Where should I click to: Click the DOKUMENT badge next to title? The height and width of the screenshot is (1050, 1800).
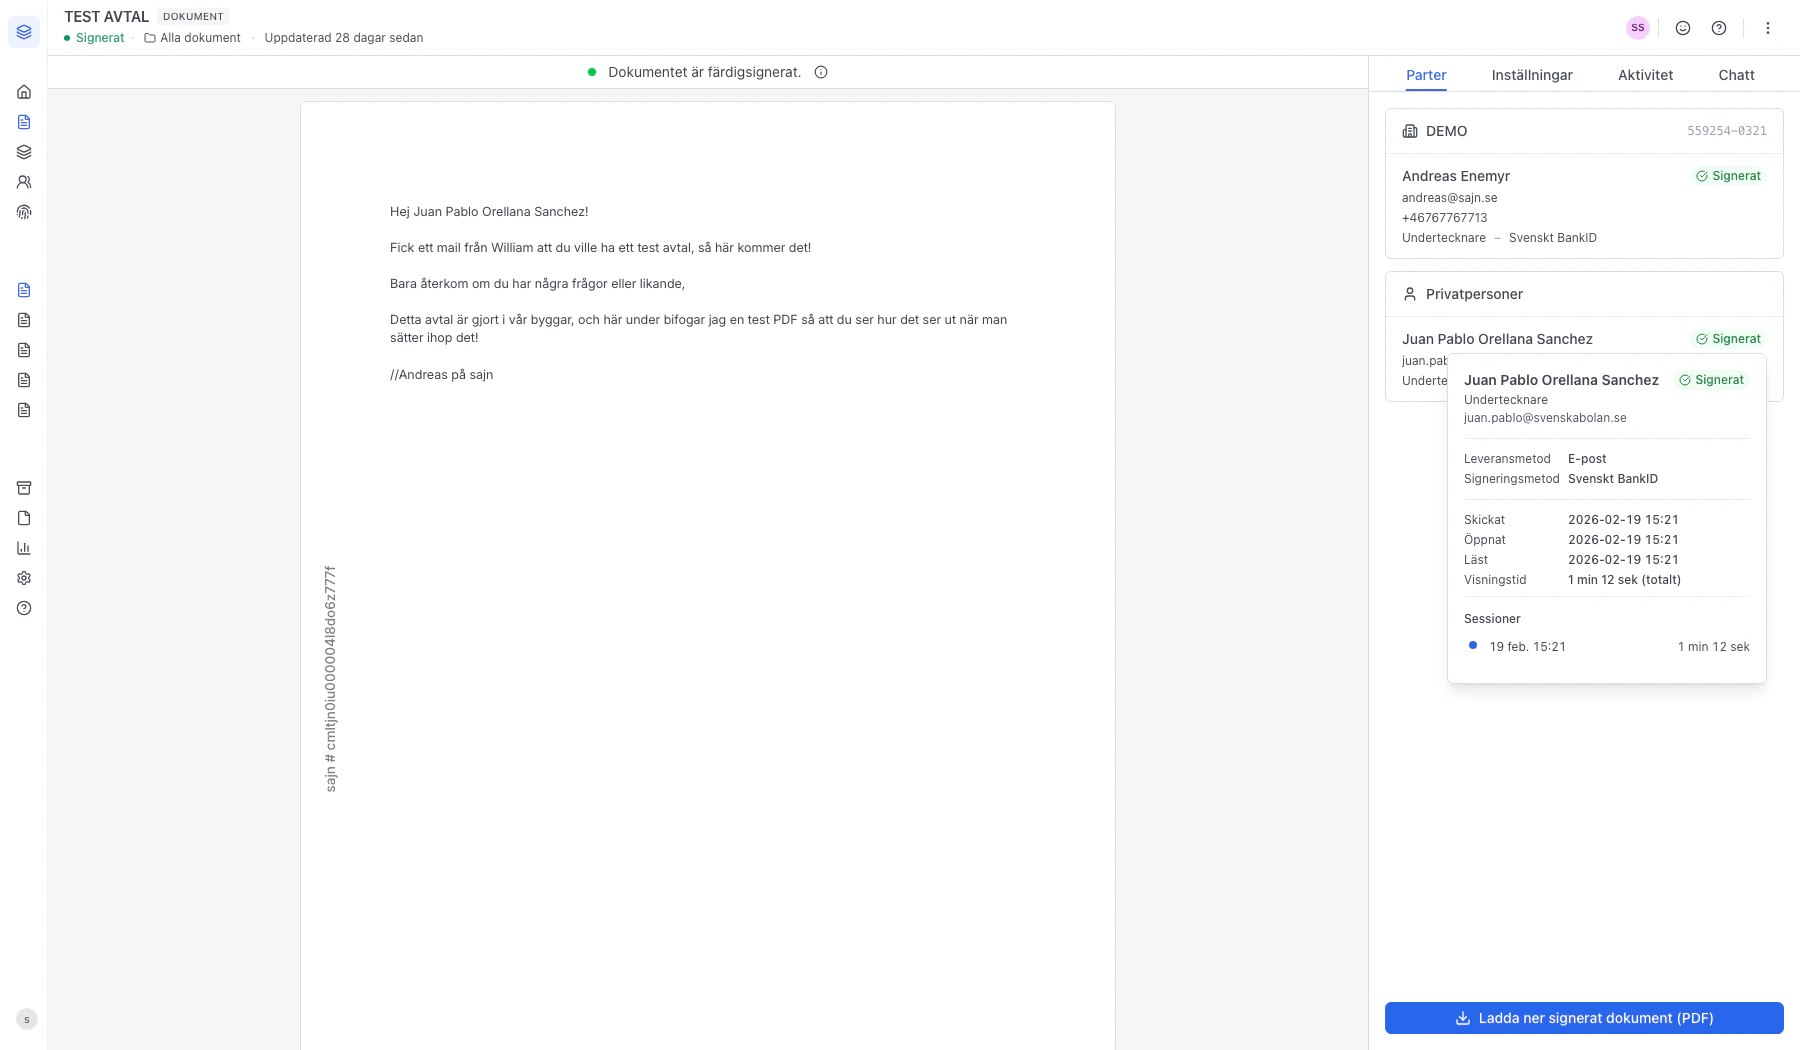193,17
